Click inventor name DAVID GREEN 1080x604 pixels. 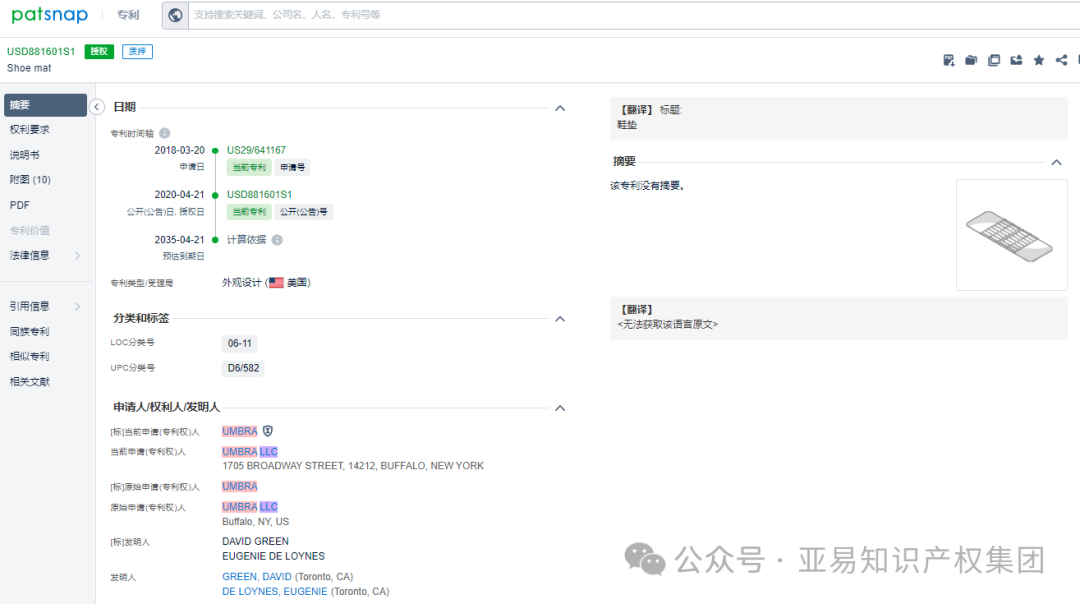coord(256,541)
